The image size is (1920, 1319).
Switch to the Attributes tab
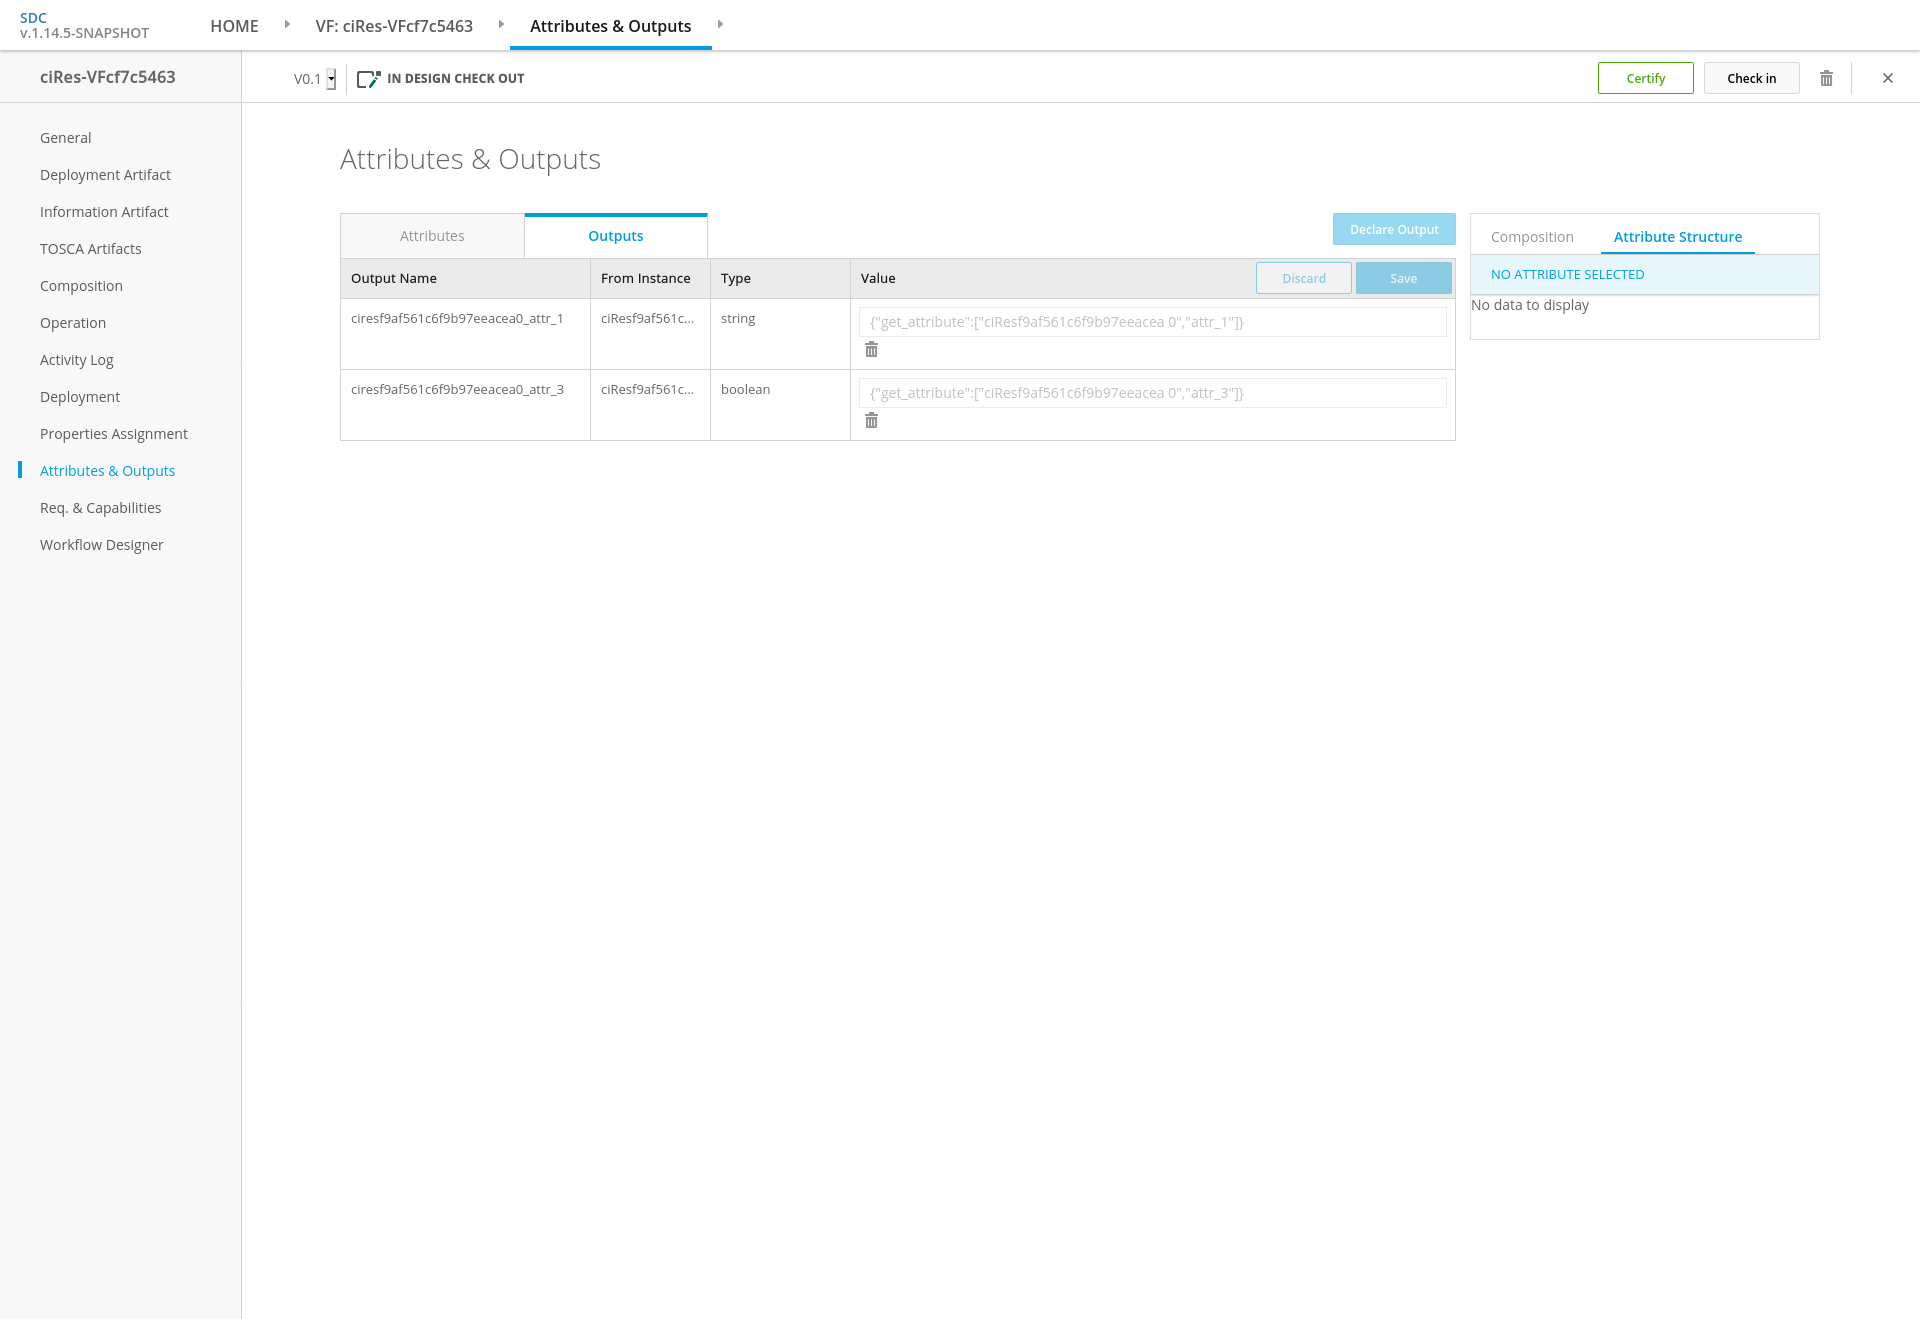click(432, 236)
